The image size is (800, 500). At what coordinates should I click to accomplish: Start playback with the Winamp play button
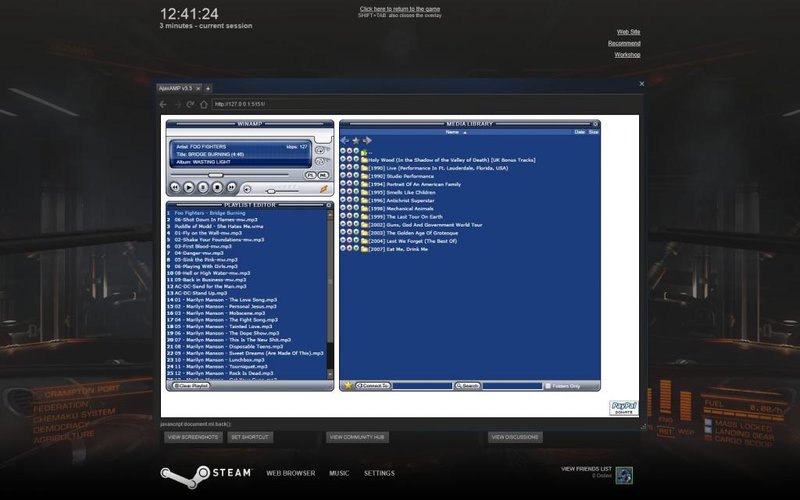coord(189,188)
